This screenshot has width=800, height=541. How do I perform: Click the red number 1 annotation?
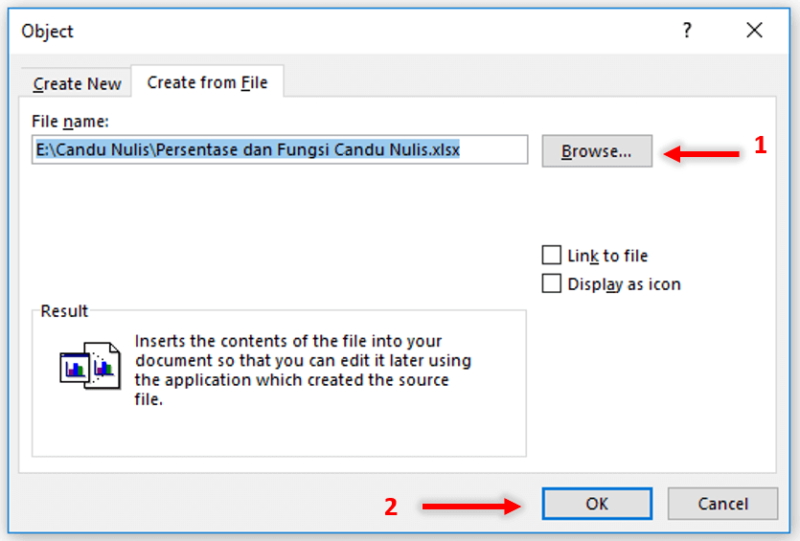[760, 145]
